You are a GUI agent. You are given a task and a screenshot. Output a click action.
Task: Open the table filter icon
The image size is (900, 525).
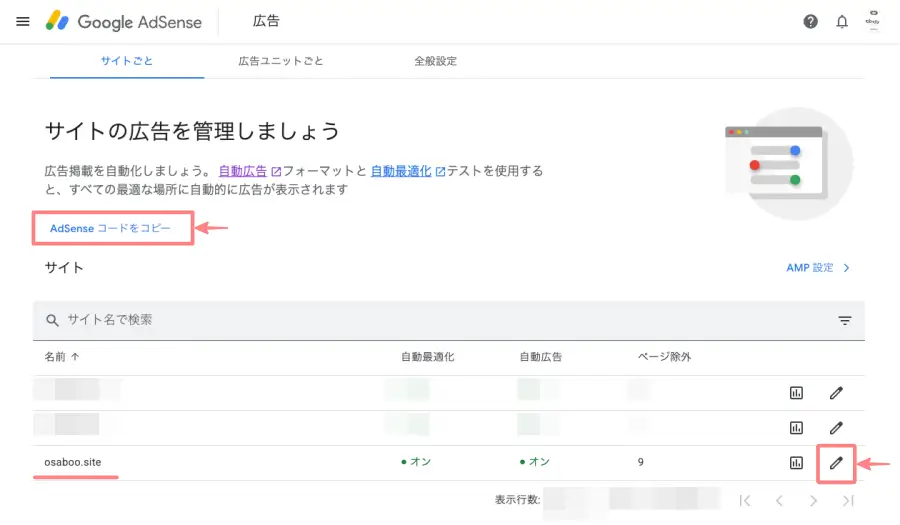click(x=844, y=321)
